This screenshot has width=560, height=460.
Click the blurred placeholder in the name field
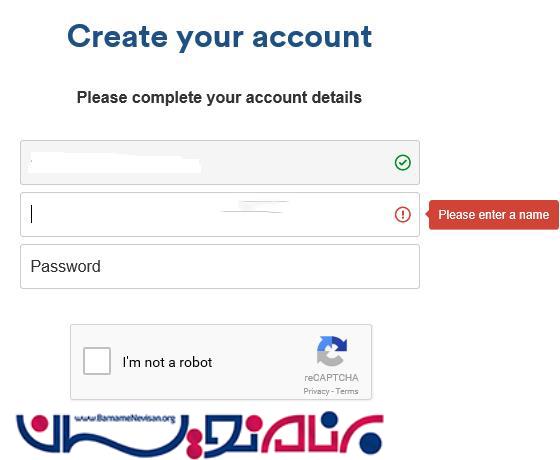coord(254,207)
